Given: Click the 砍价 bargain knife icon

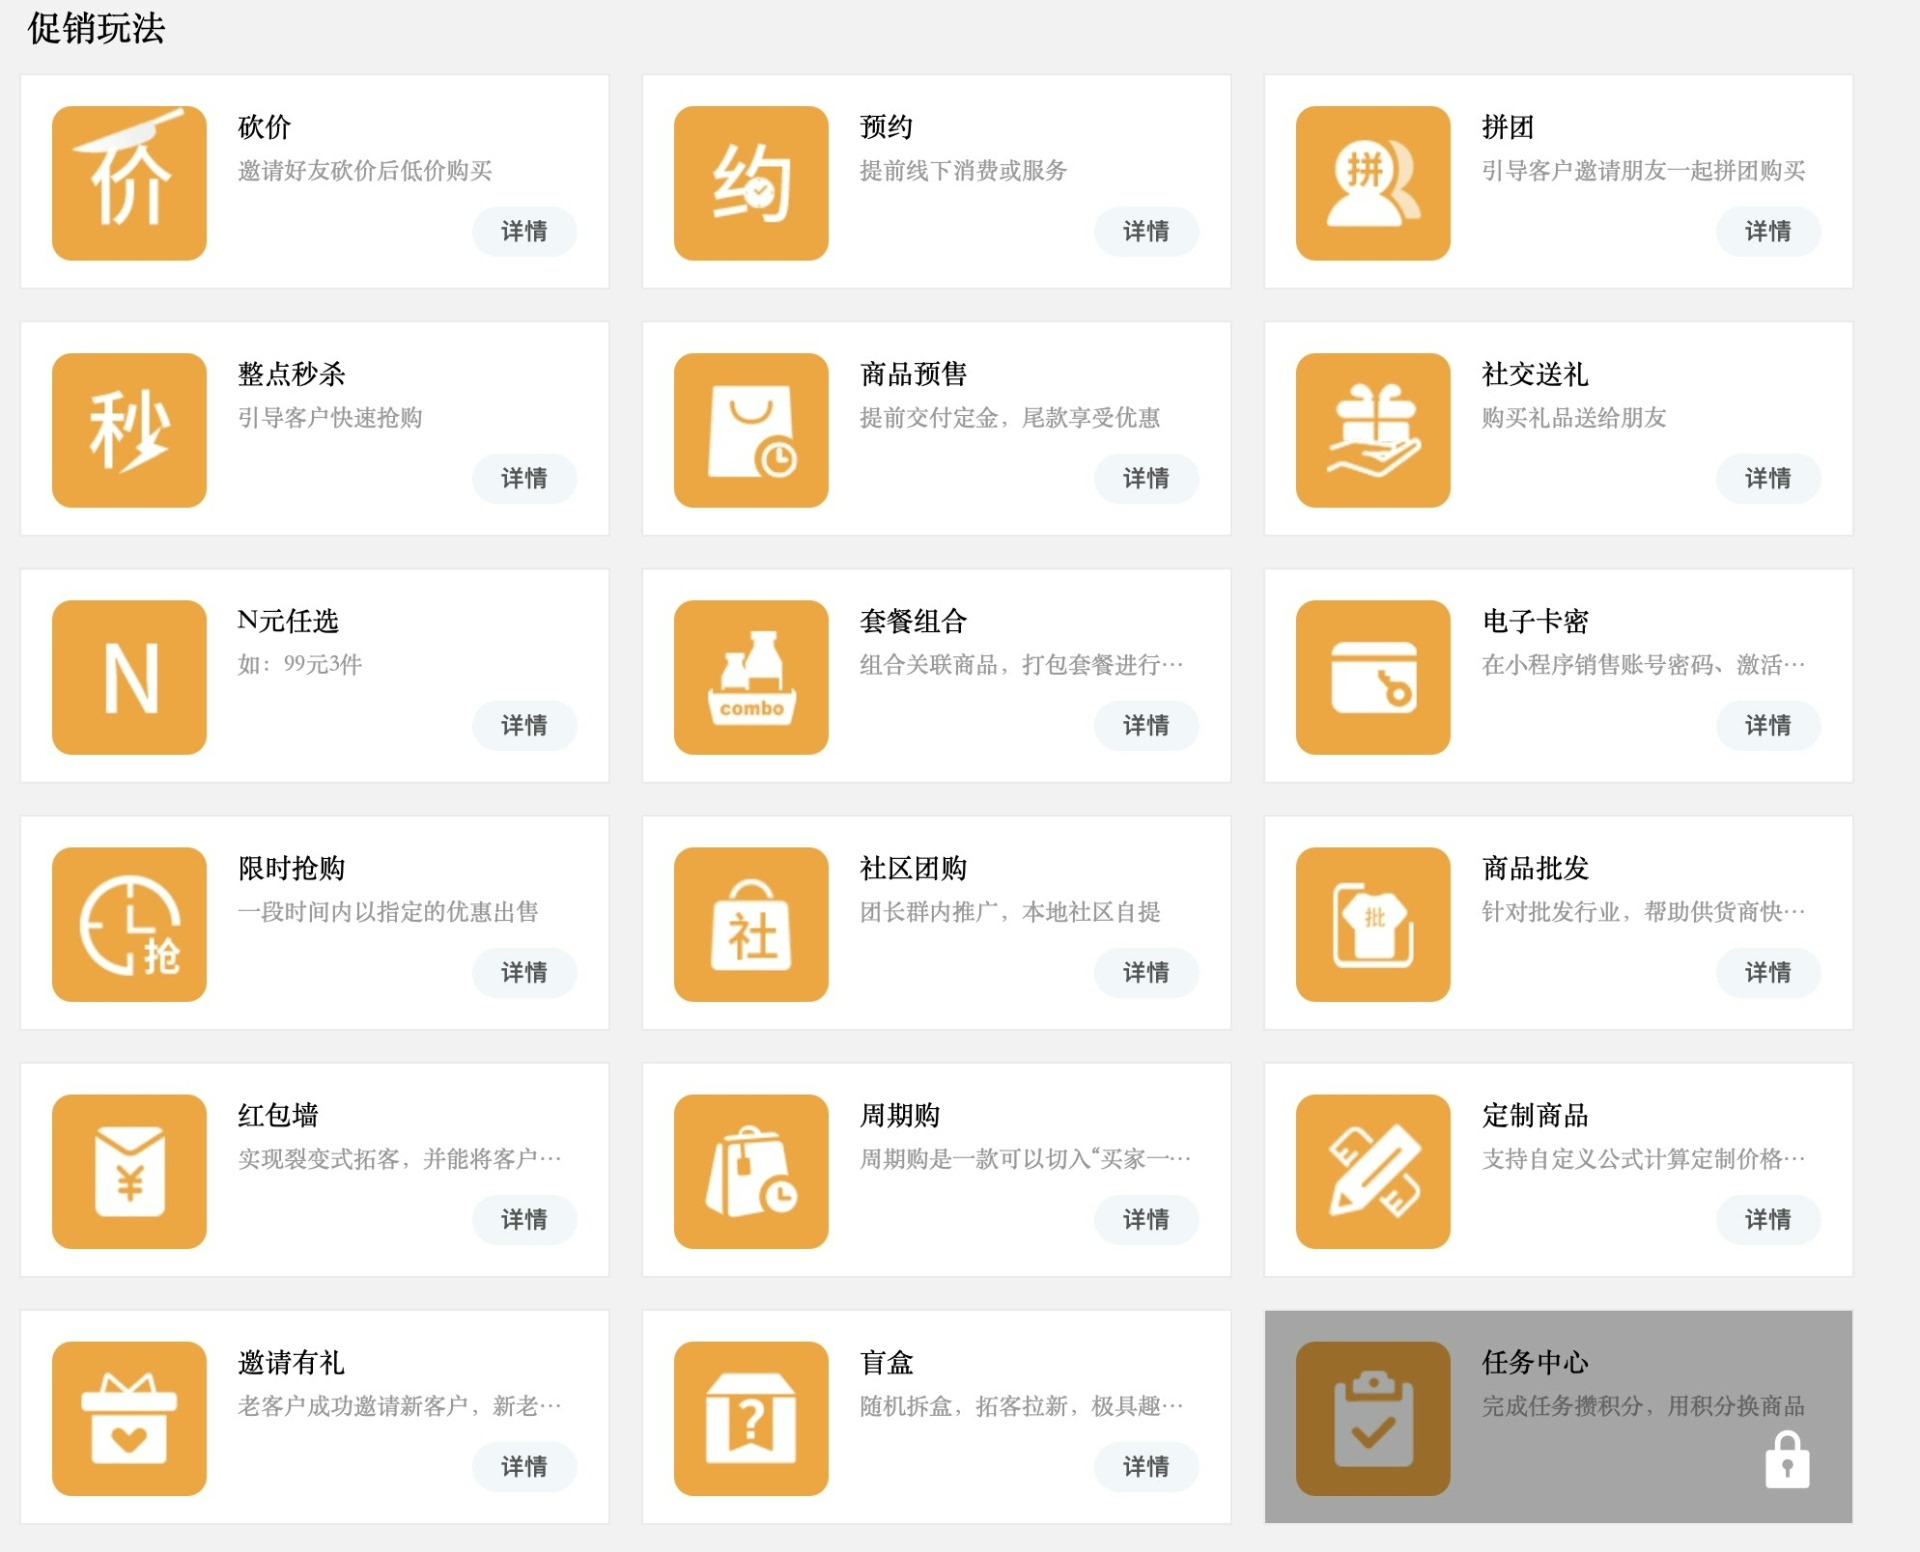Looking at the screenshot, I should [x=129, y=183].
